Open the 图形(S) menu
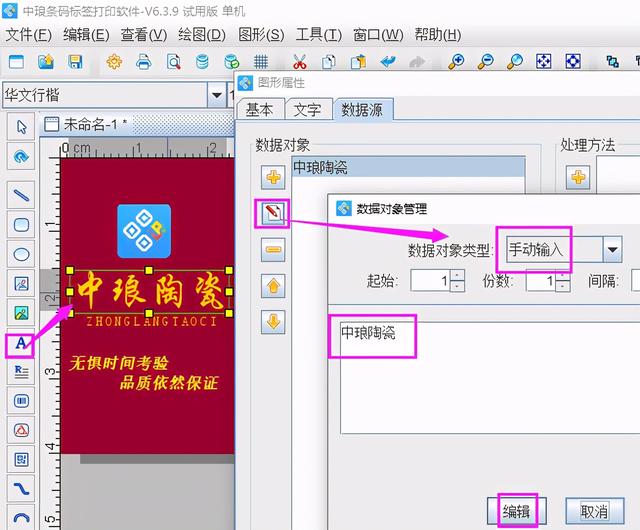The image size is (640, 530). (261, 35)
